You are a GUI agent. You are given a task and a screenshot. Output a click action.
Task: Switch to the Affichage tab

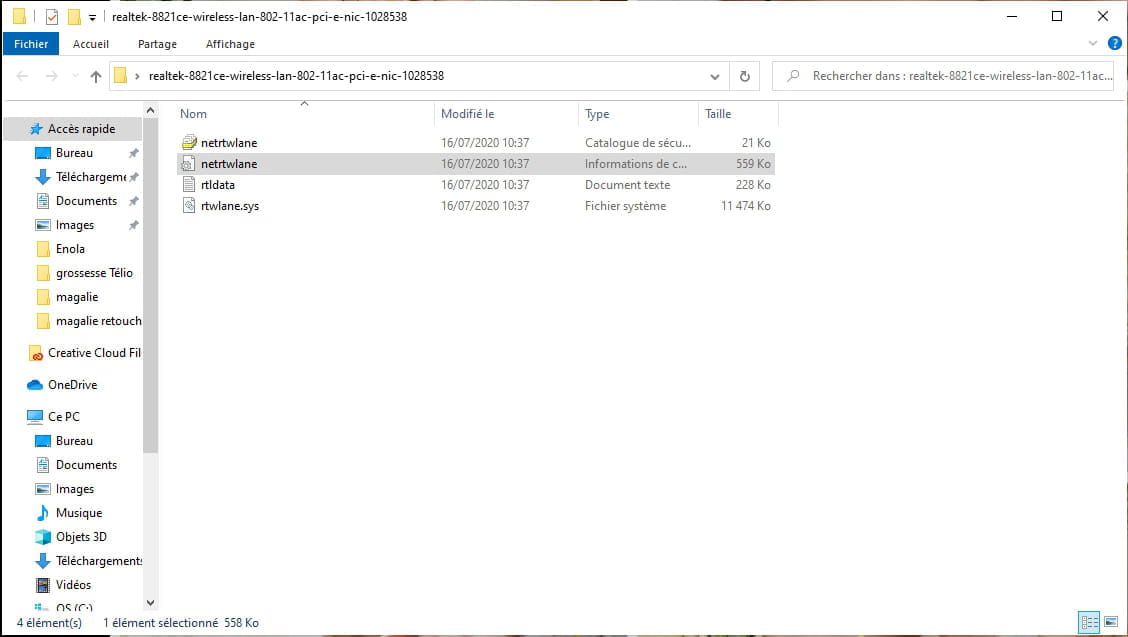[230, 44]
